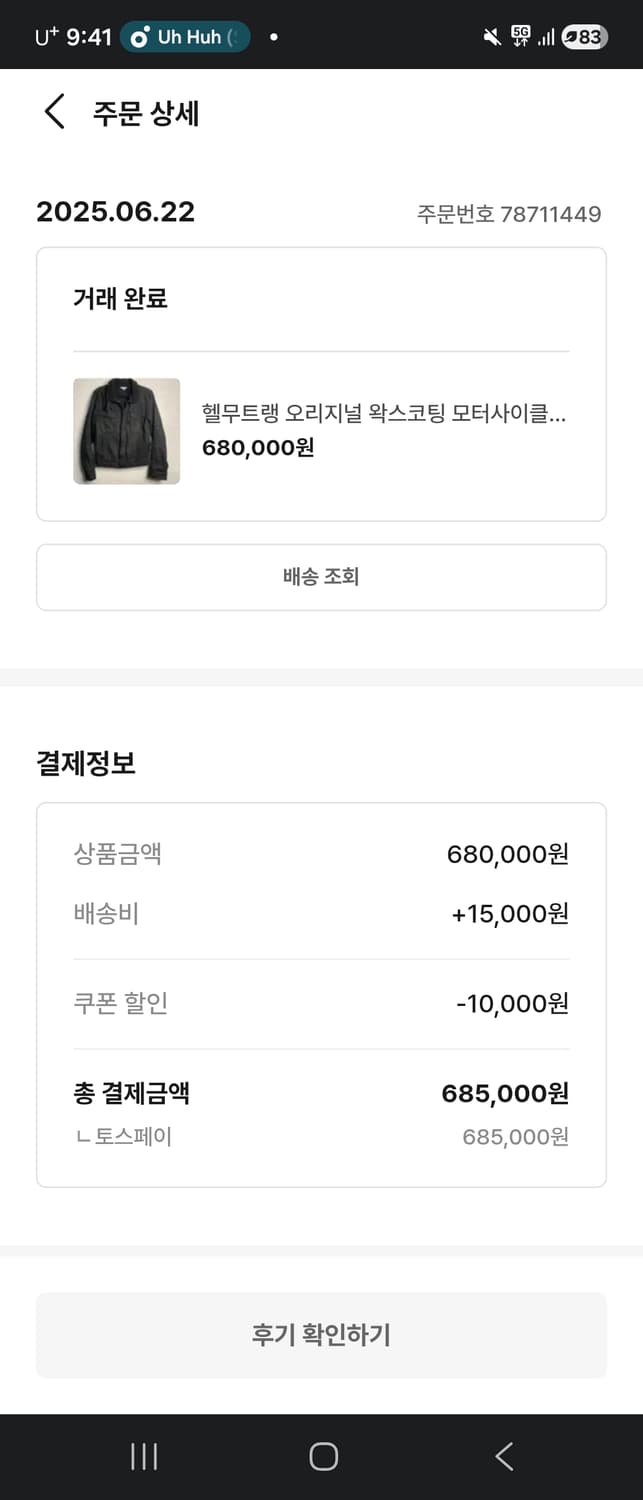Tap the 후기 확인하기 review button
Screen dimensions: 643x1500
pos(321,1334)
